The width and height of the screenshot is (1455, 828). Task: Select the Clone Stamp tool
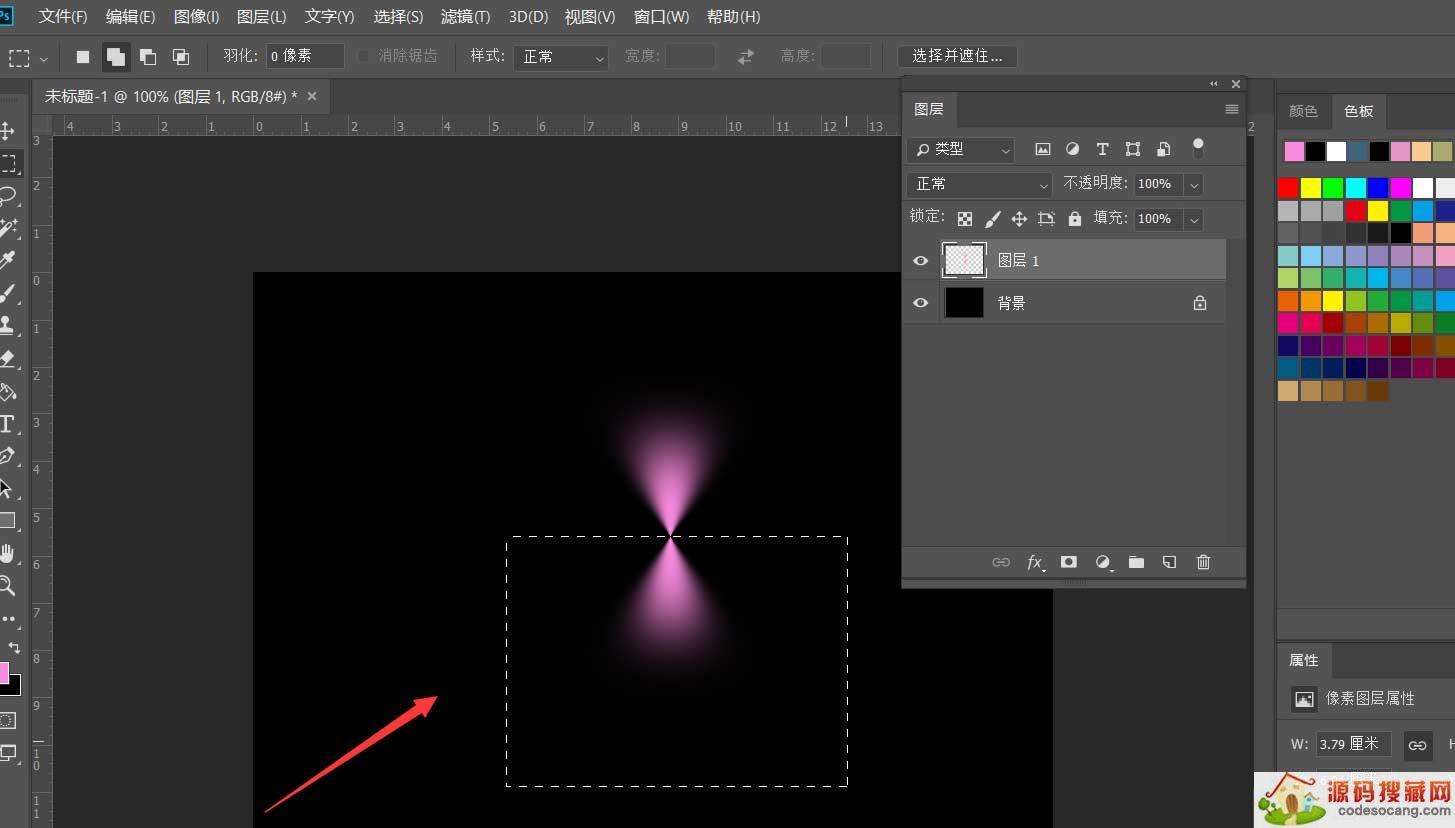click(8, 325)
